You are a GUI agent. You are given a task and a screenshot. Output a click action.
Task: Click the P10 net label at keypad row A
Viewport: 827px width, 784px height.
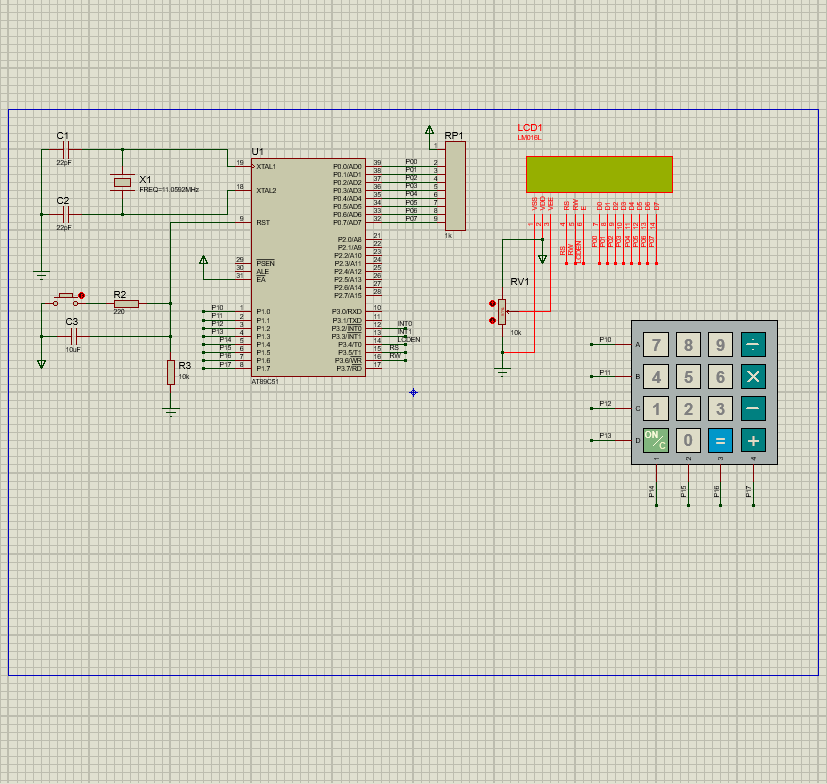(x=605, y=340)
